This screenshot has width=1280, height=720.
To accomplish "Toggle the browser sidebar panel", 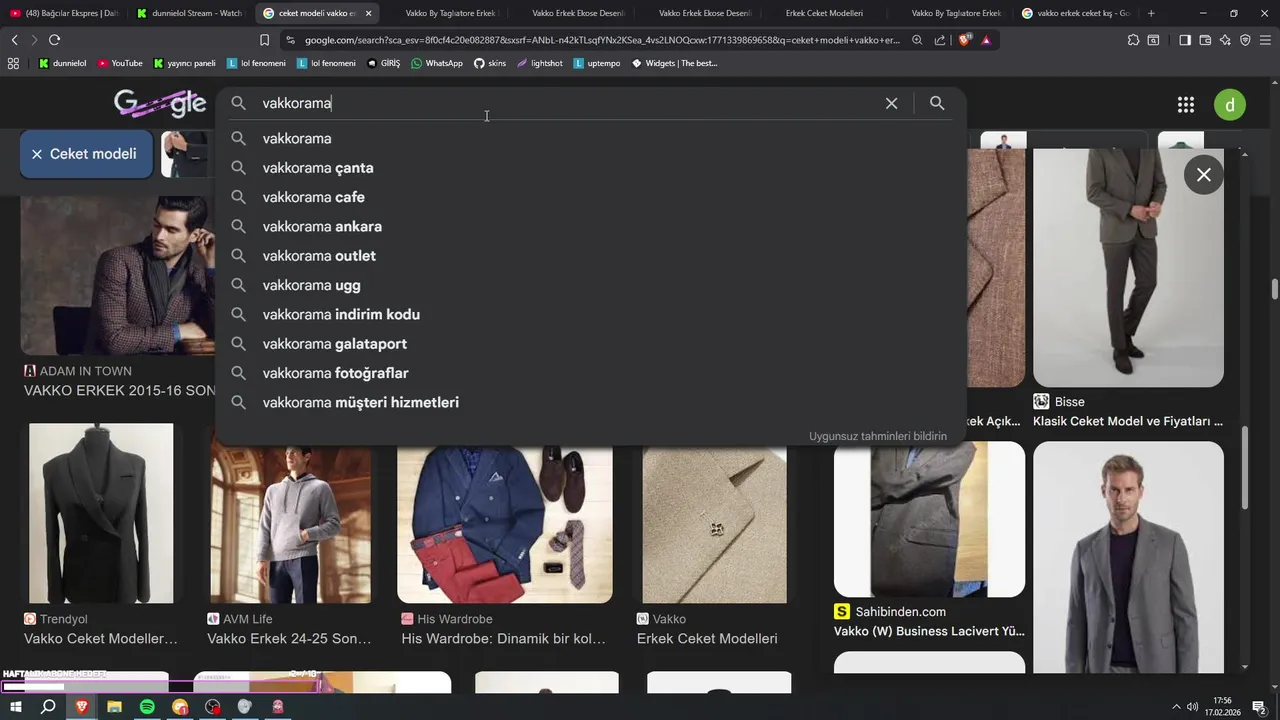I will pos(1185,40).
